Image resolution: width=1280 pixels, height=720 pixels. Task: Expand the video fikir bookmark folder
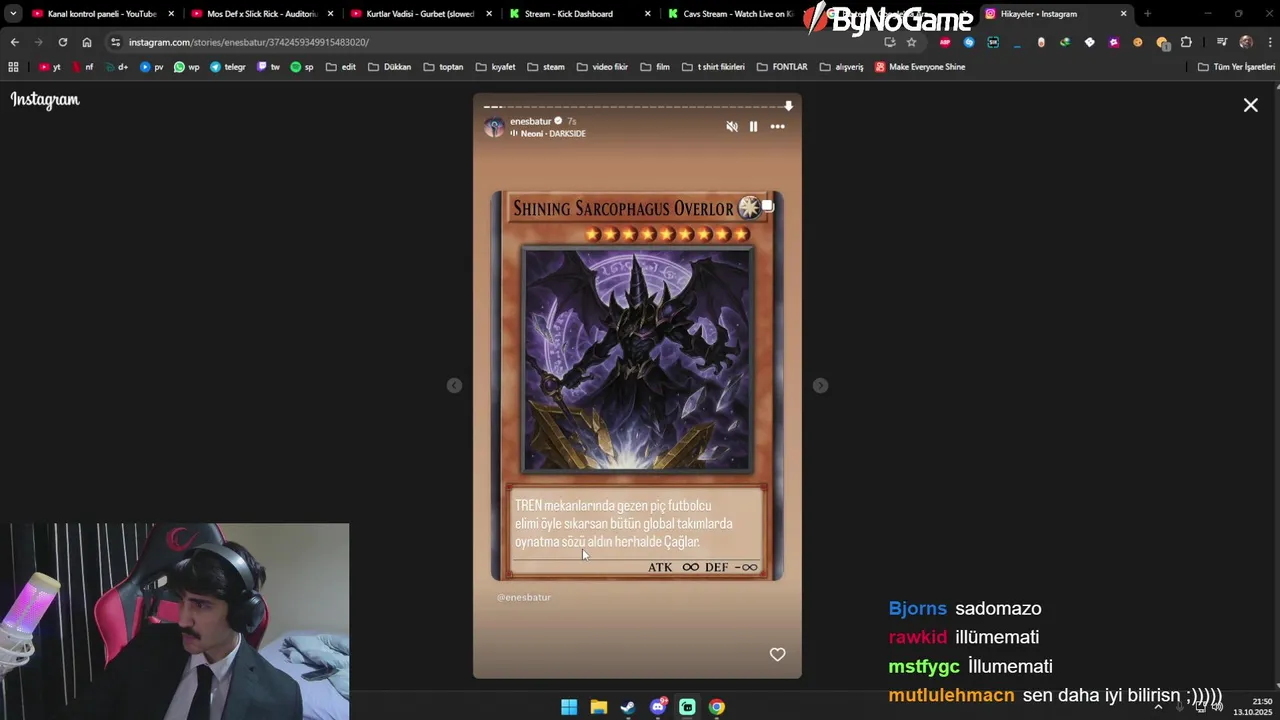[602, 67]
